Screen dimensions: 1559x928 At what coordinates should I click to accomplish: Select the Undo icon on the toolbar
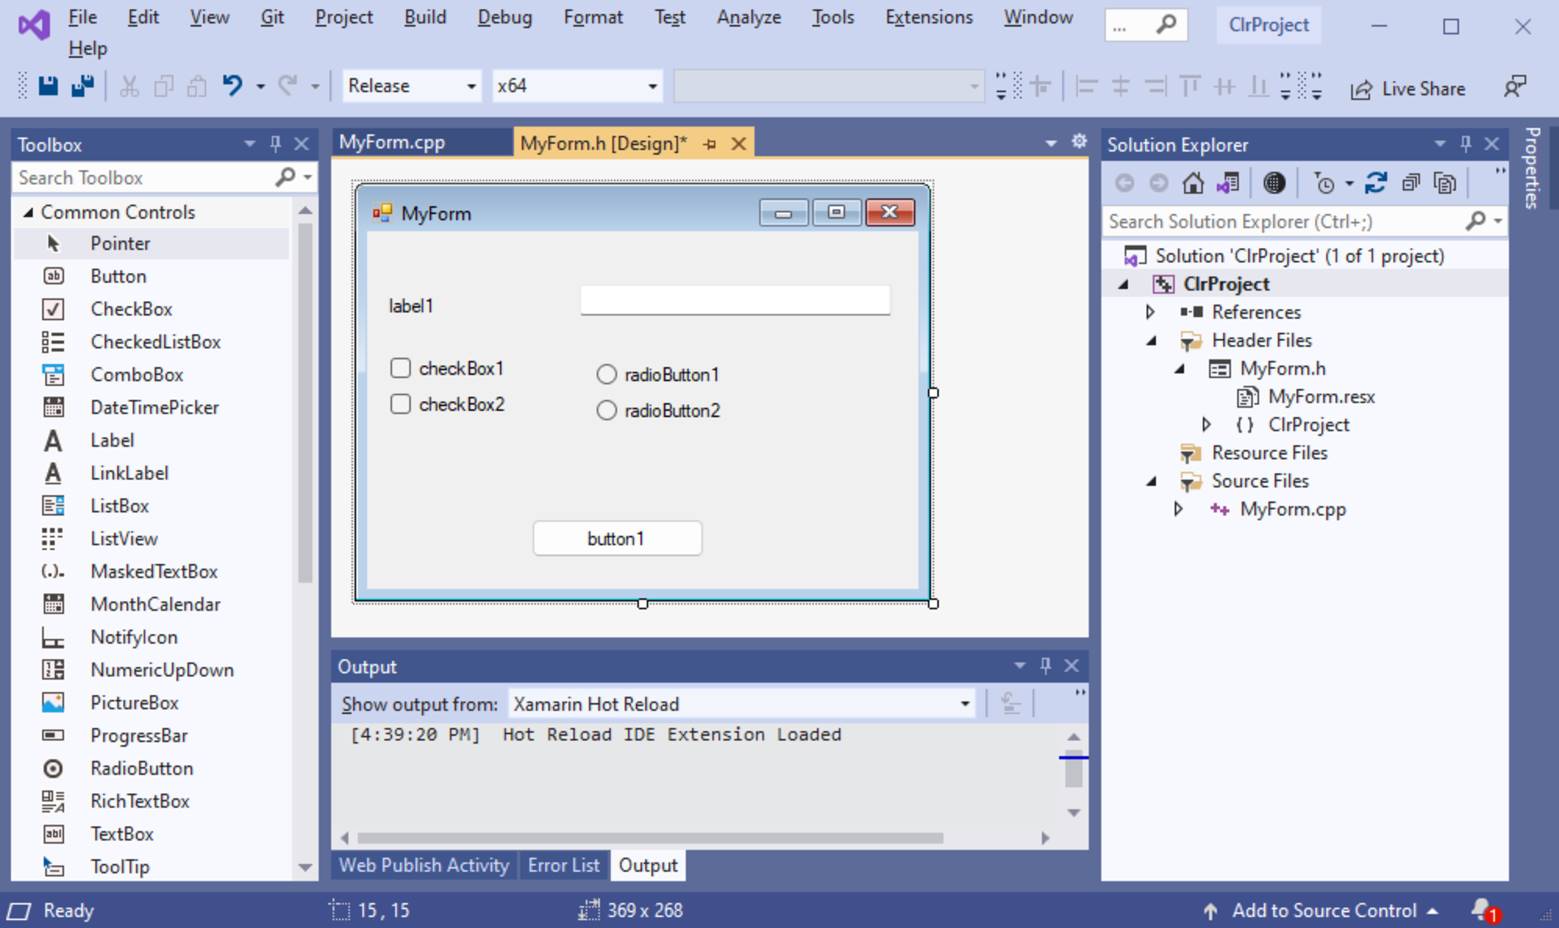(233, 85)
